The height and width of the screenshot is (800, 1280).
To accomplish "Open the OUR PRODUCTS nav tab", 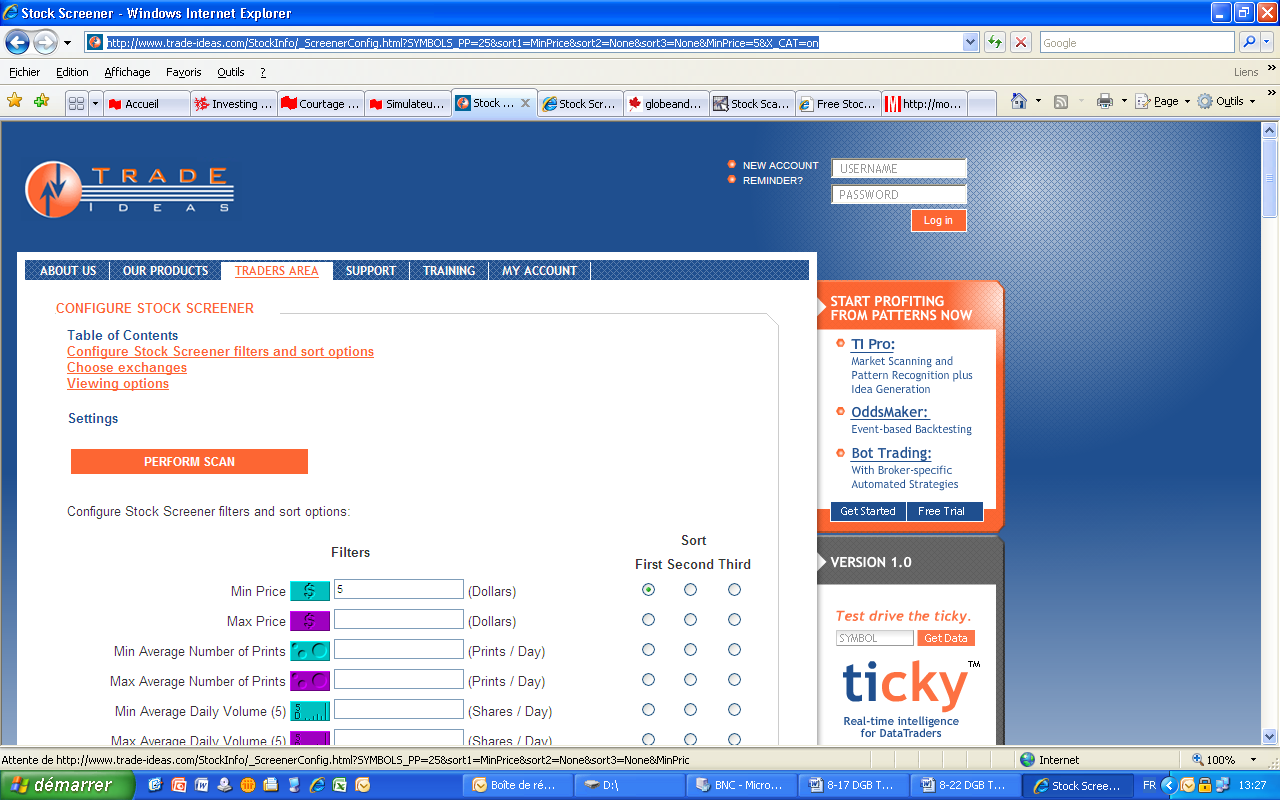I will (166, 271).
